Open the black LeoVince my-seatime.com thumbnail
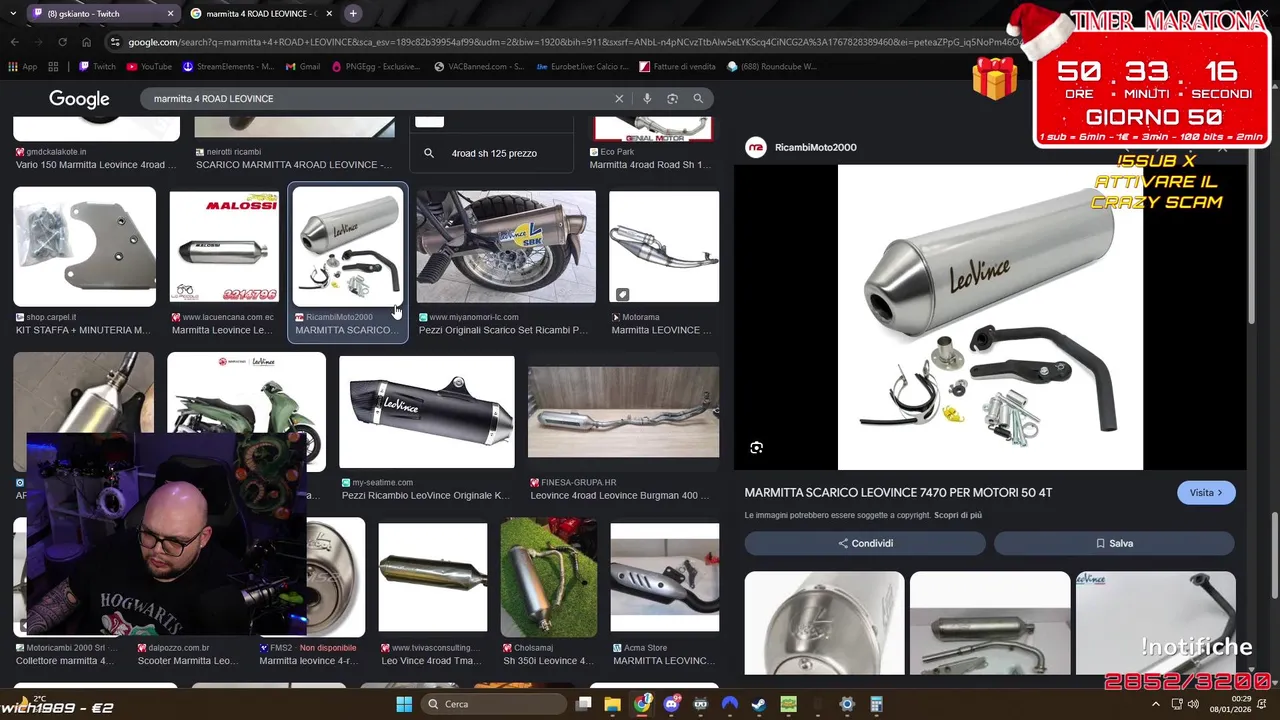 coord(427,412)
